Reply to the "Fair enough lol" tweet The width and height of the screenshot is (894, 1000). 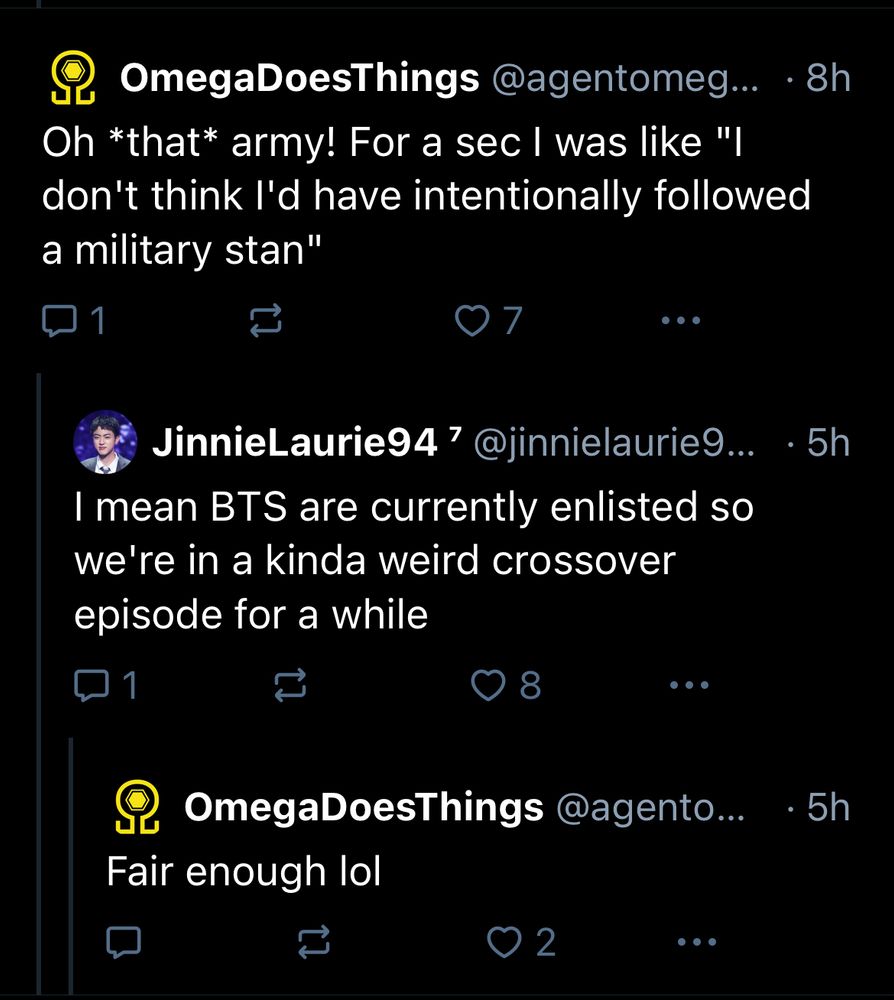(x=124, y=942)
